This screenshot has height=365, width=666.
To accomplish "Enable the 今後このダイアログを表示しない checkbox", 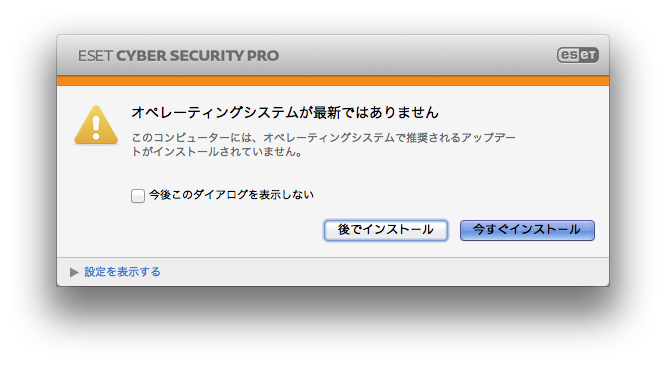I will [x=138, y=195].
